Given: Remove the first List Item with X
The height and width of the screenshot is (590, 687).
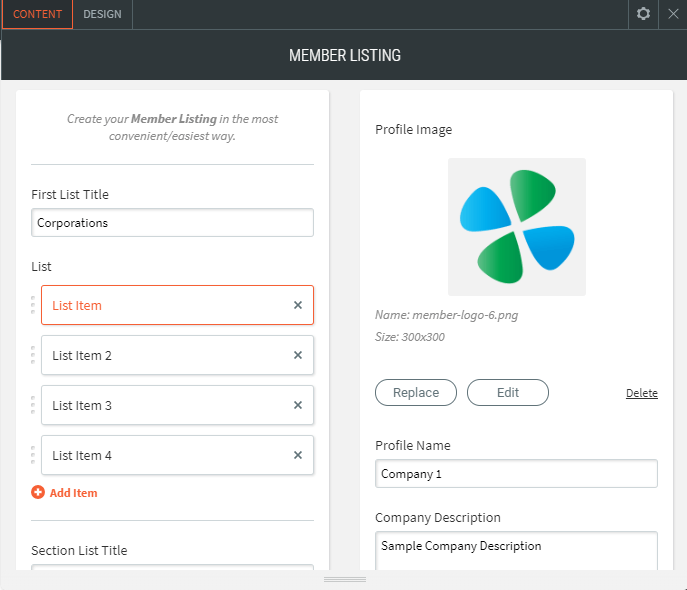Looking at the screenshot, I should point(297,305).
